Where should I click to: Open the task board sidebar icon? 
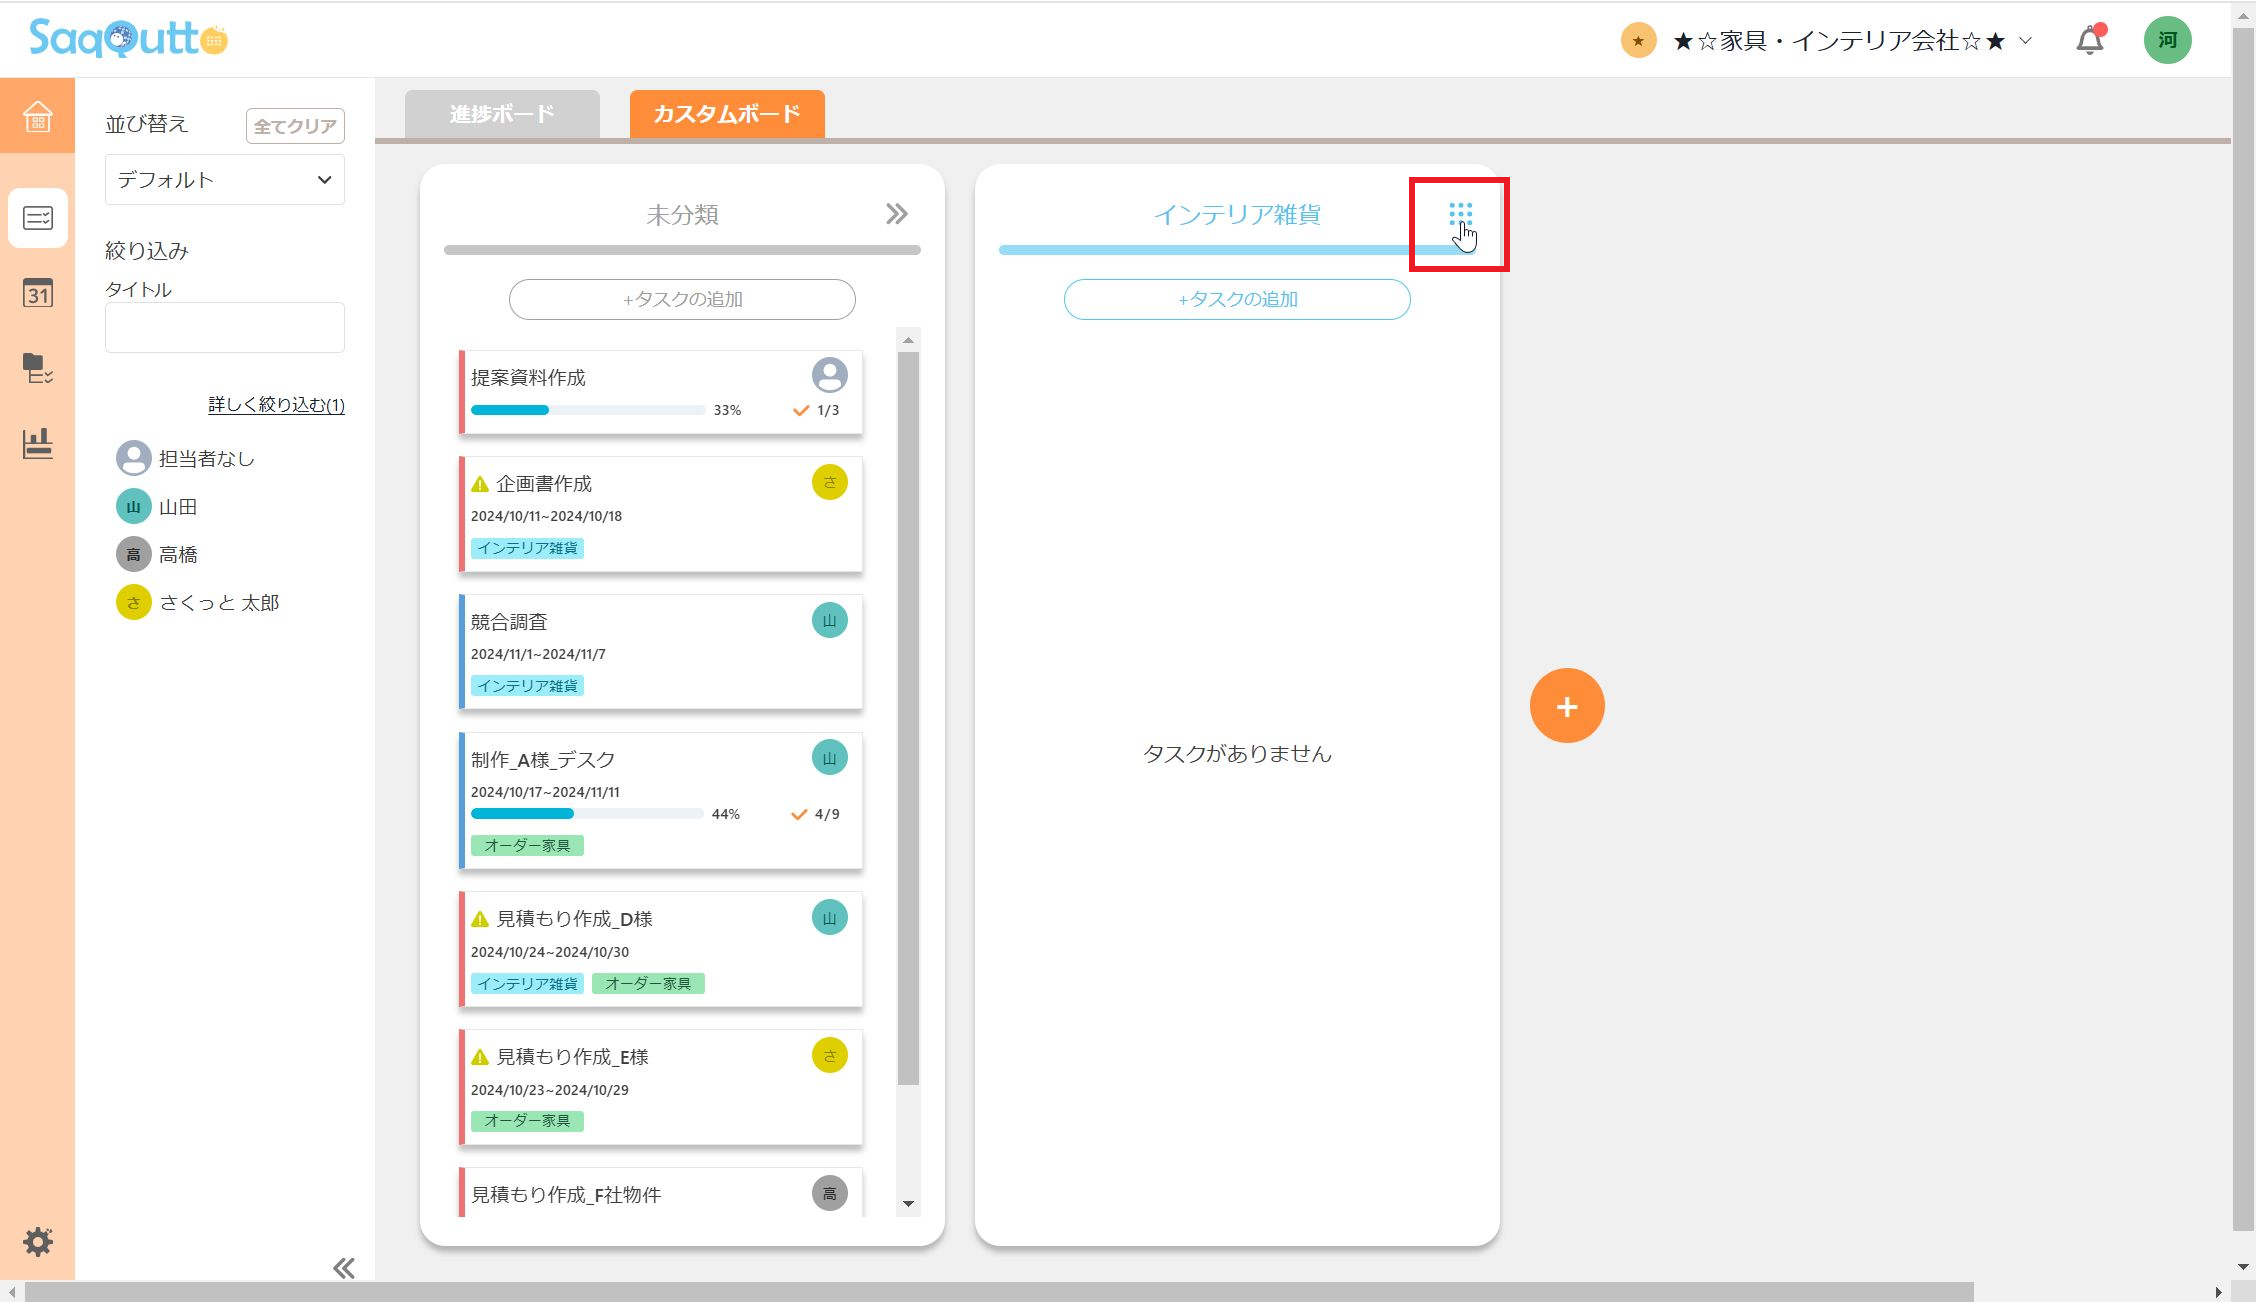(x=37, y=217)
